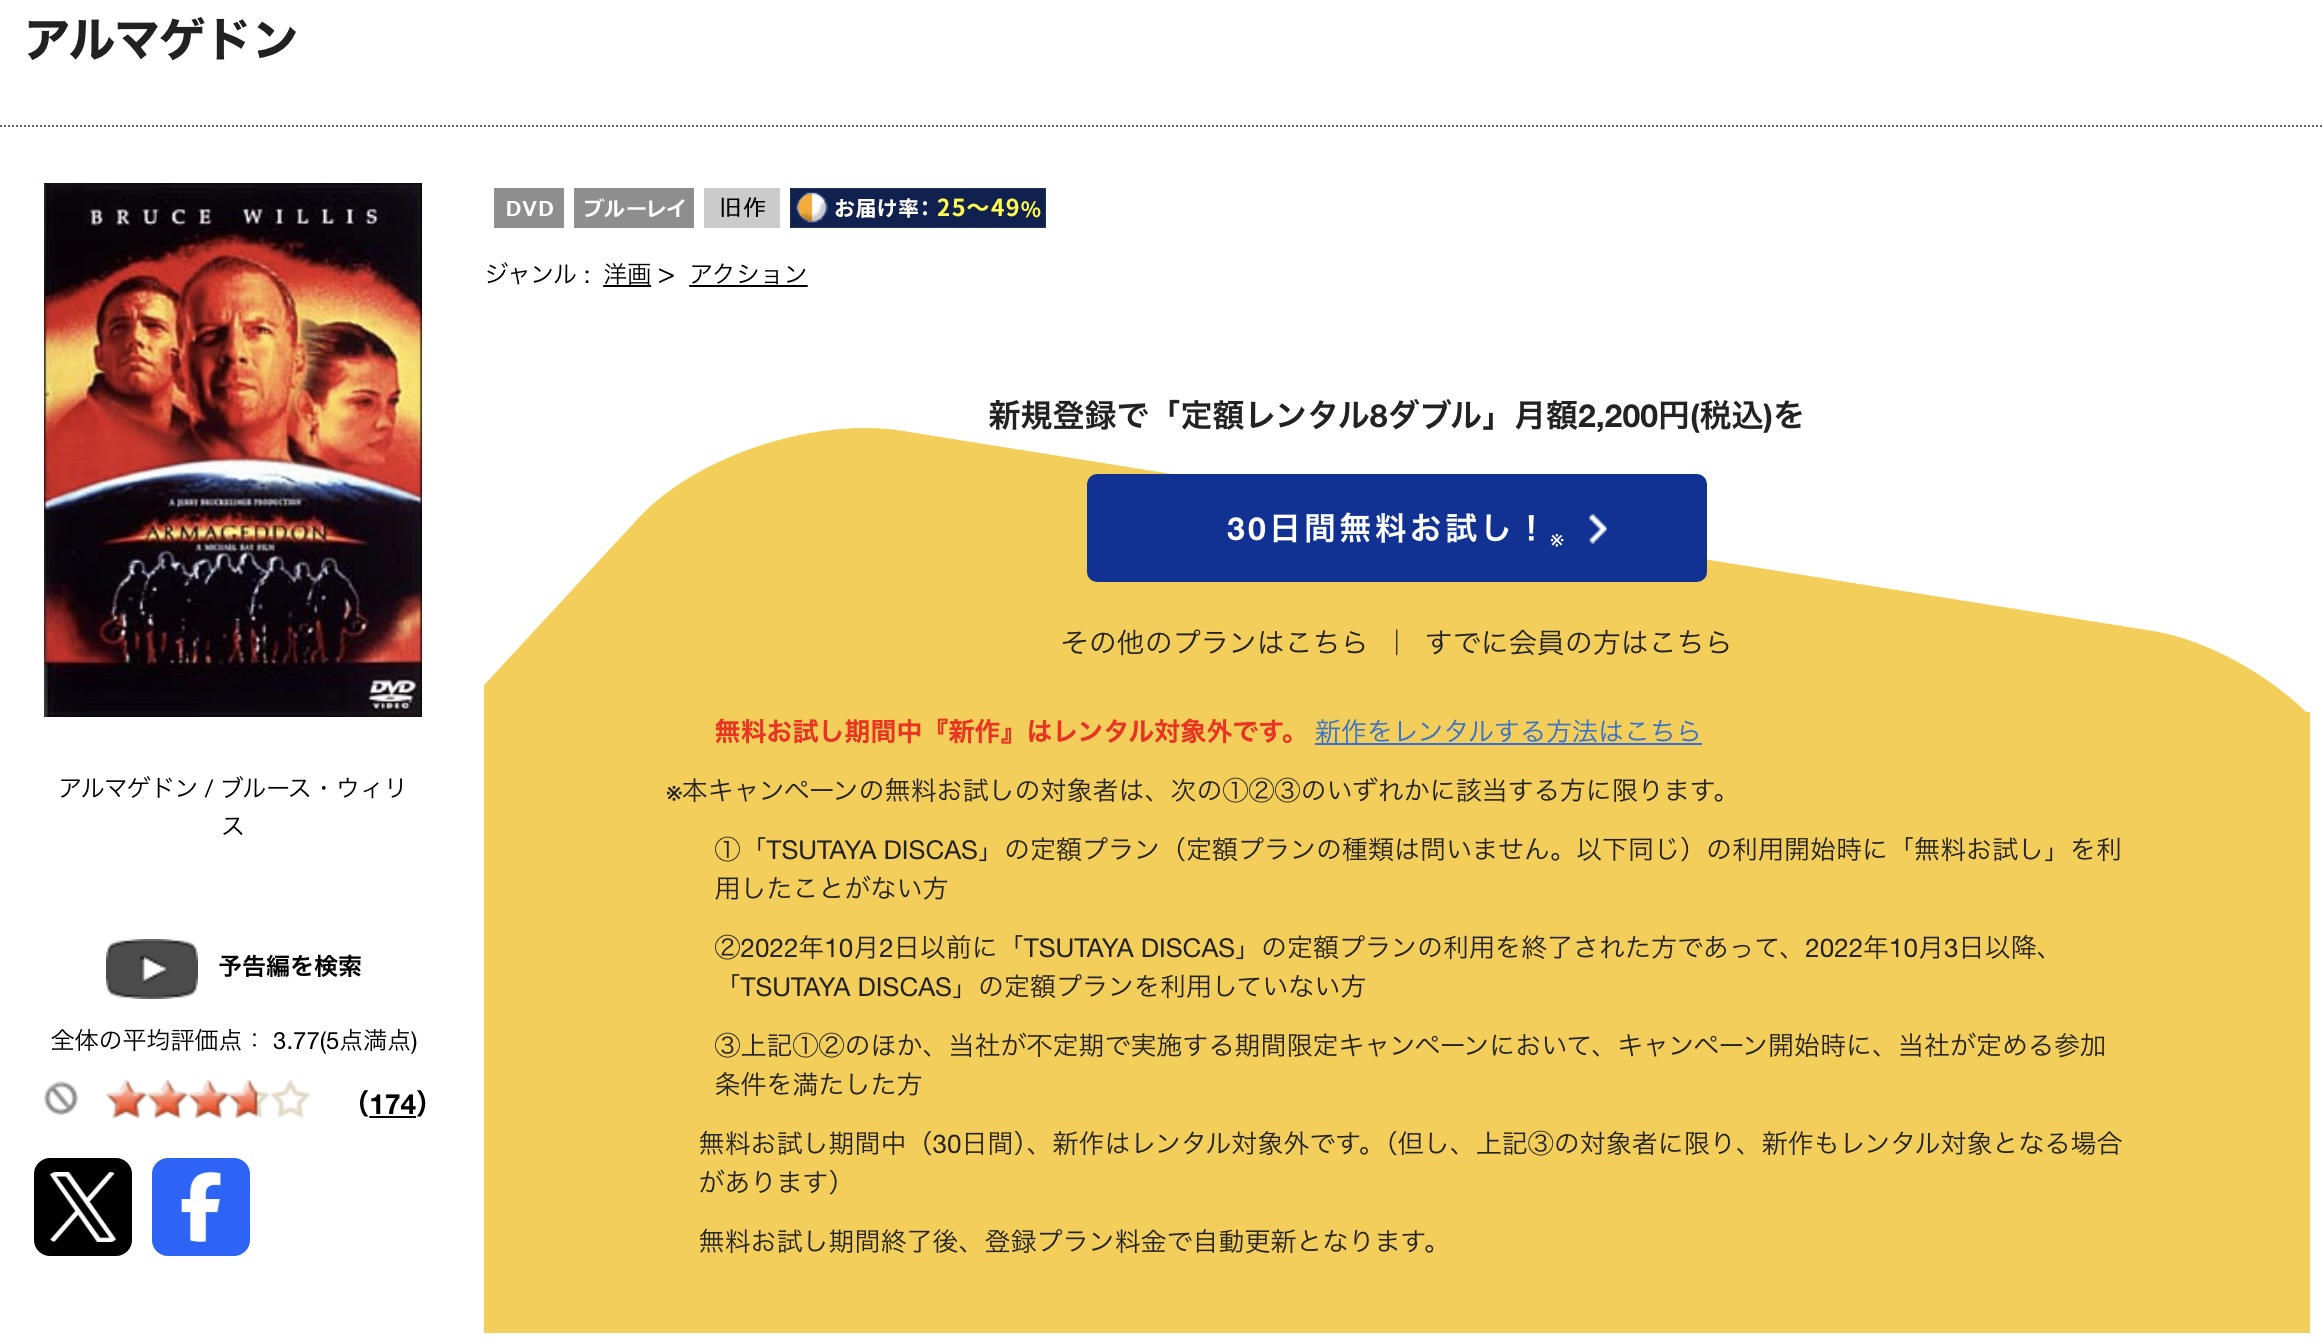The width and height of the screenshot is (2324, 1344).
Task: Click the ジャンル： label text
Action: pos(540,274)
